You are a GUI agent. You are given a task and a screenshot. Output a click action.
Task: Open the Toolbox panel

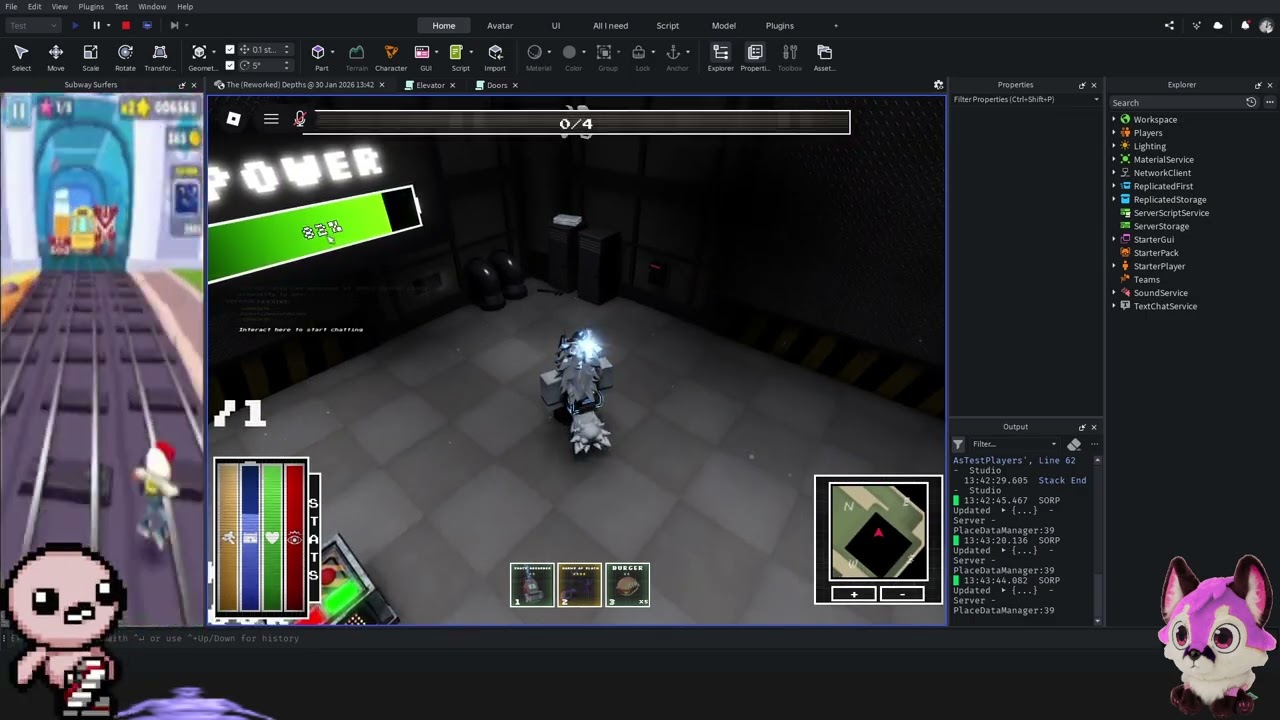coord(790,58)
